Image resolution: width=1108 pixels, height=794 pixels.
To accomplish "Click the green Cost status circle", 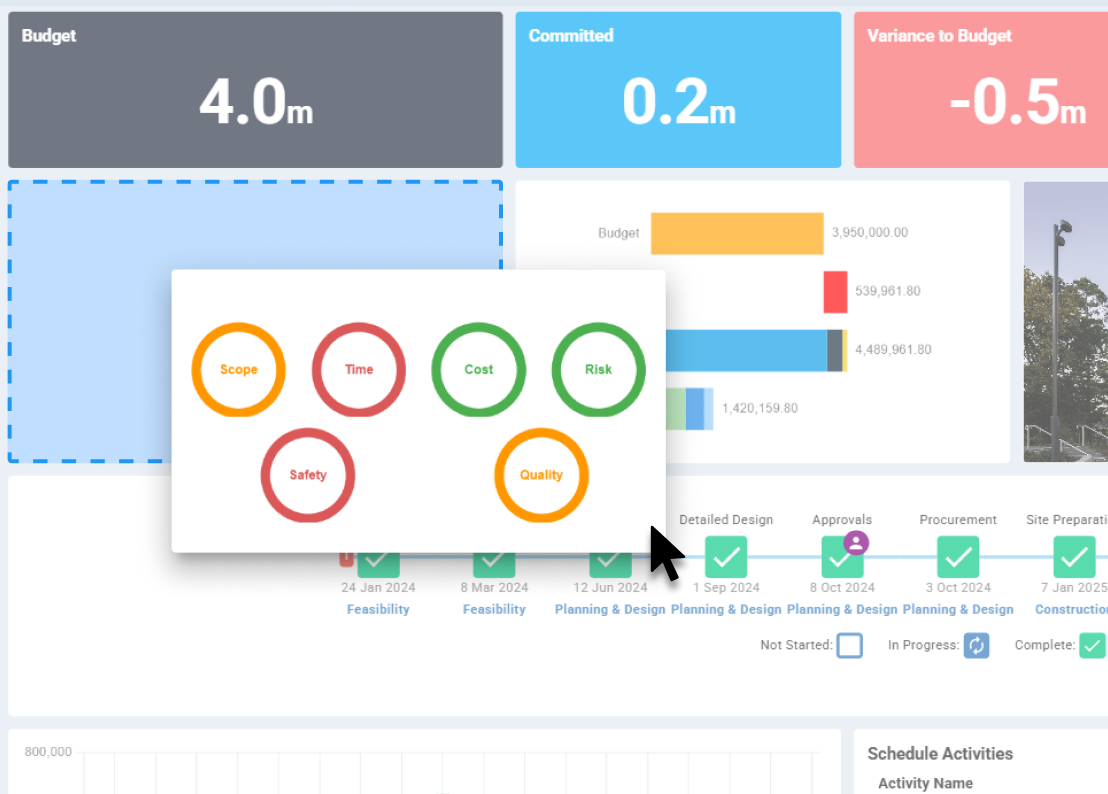I will 478,369.
